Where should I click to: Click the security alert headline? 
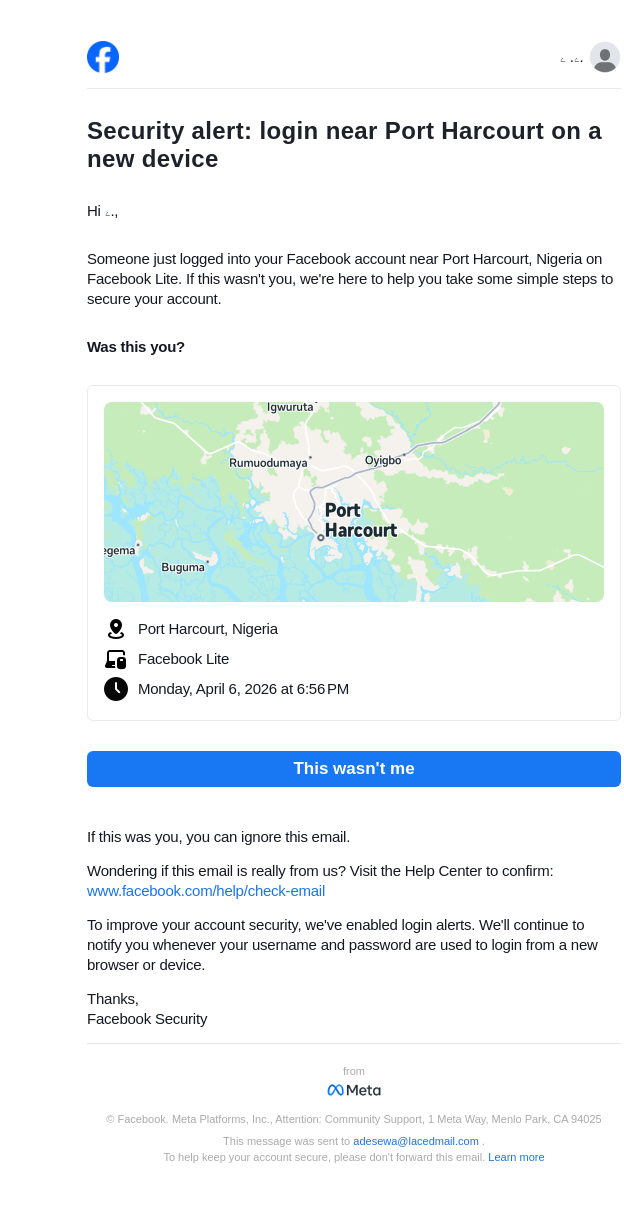click(x=344, y=145)
